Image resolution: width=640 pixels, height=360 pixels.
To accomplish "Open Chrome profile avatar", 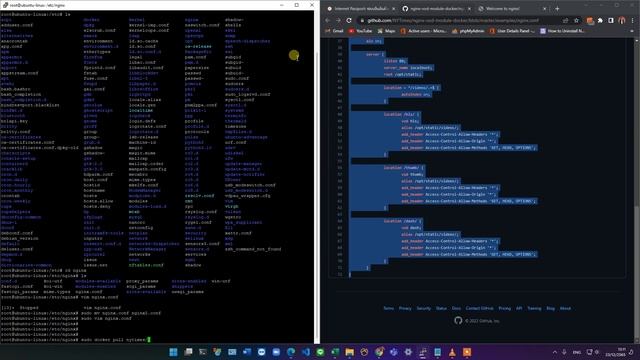I will pyautogui.click(x=622, y=20).
